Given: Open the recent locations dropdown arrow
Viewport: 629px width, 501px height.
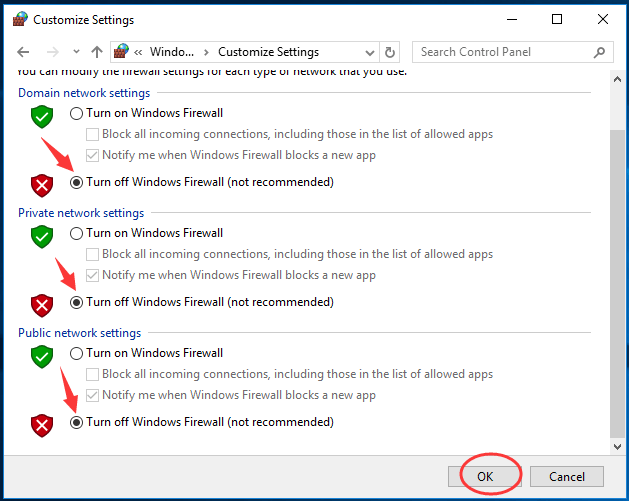Looking at the screenshot, I should click(76, 52).
